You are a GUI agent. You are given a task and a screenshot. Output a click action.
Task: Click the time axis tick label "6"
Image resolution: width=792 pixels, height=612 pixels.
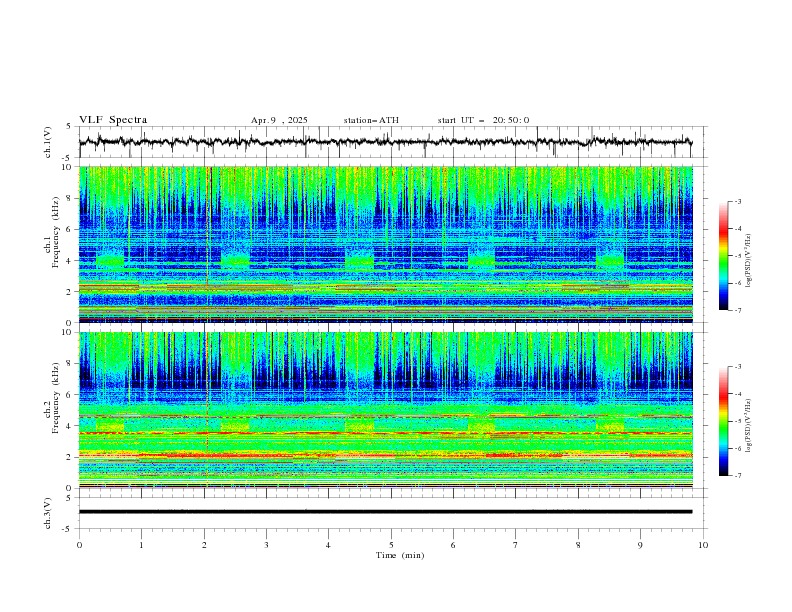453,545
